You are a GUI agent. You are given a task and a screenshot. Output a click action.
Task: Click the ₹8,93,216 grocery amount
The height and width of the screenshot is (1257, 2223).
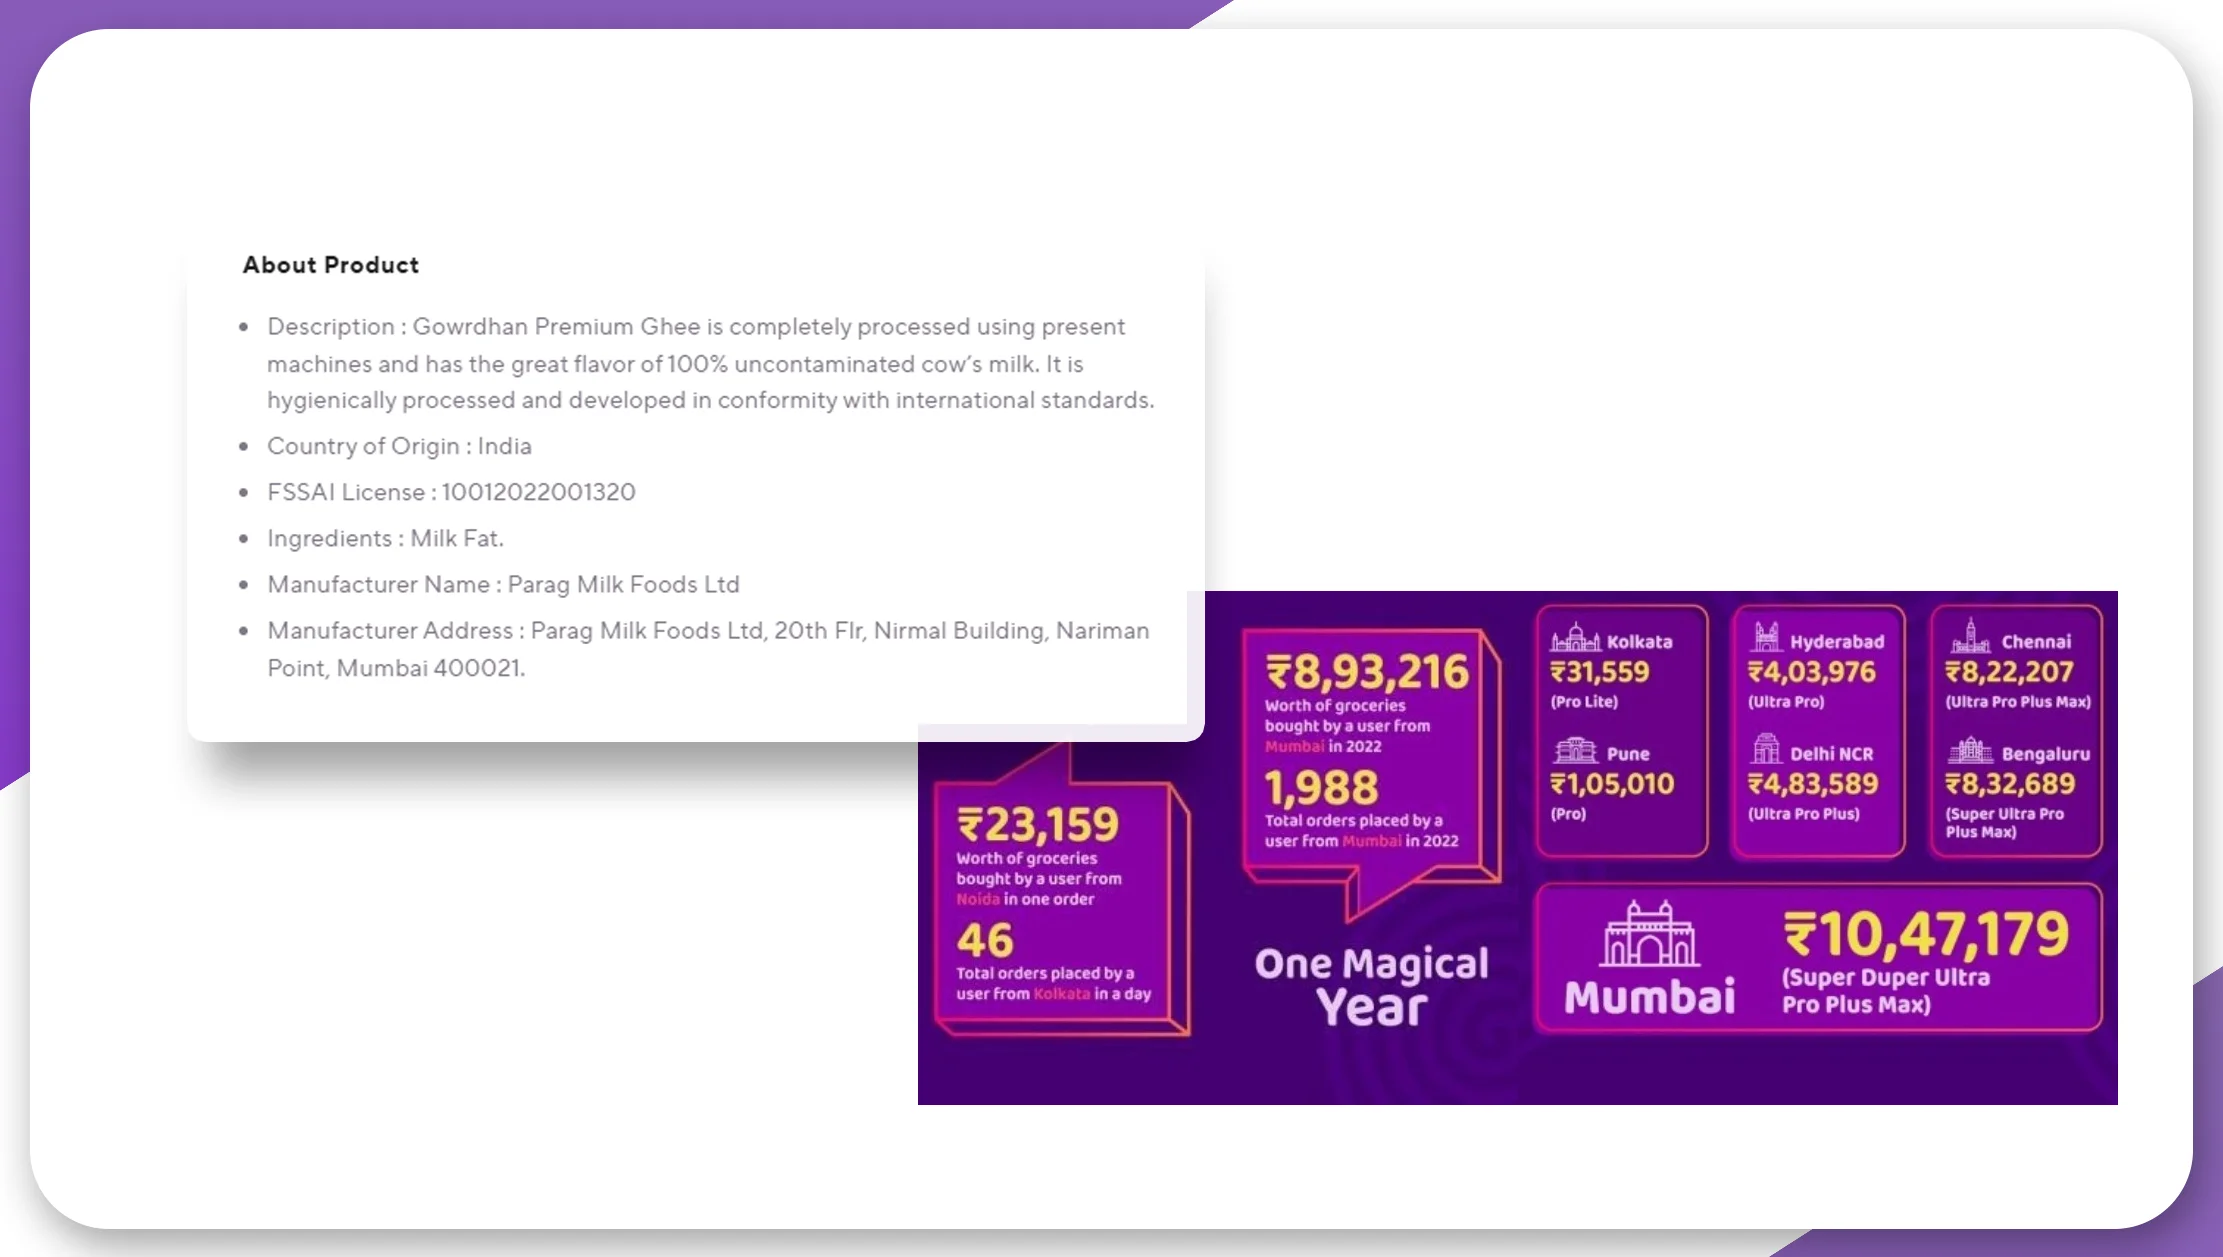tap(1367, 672)
